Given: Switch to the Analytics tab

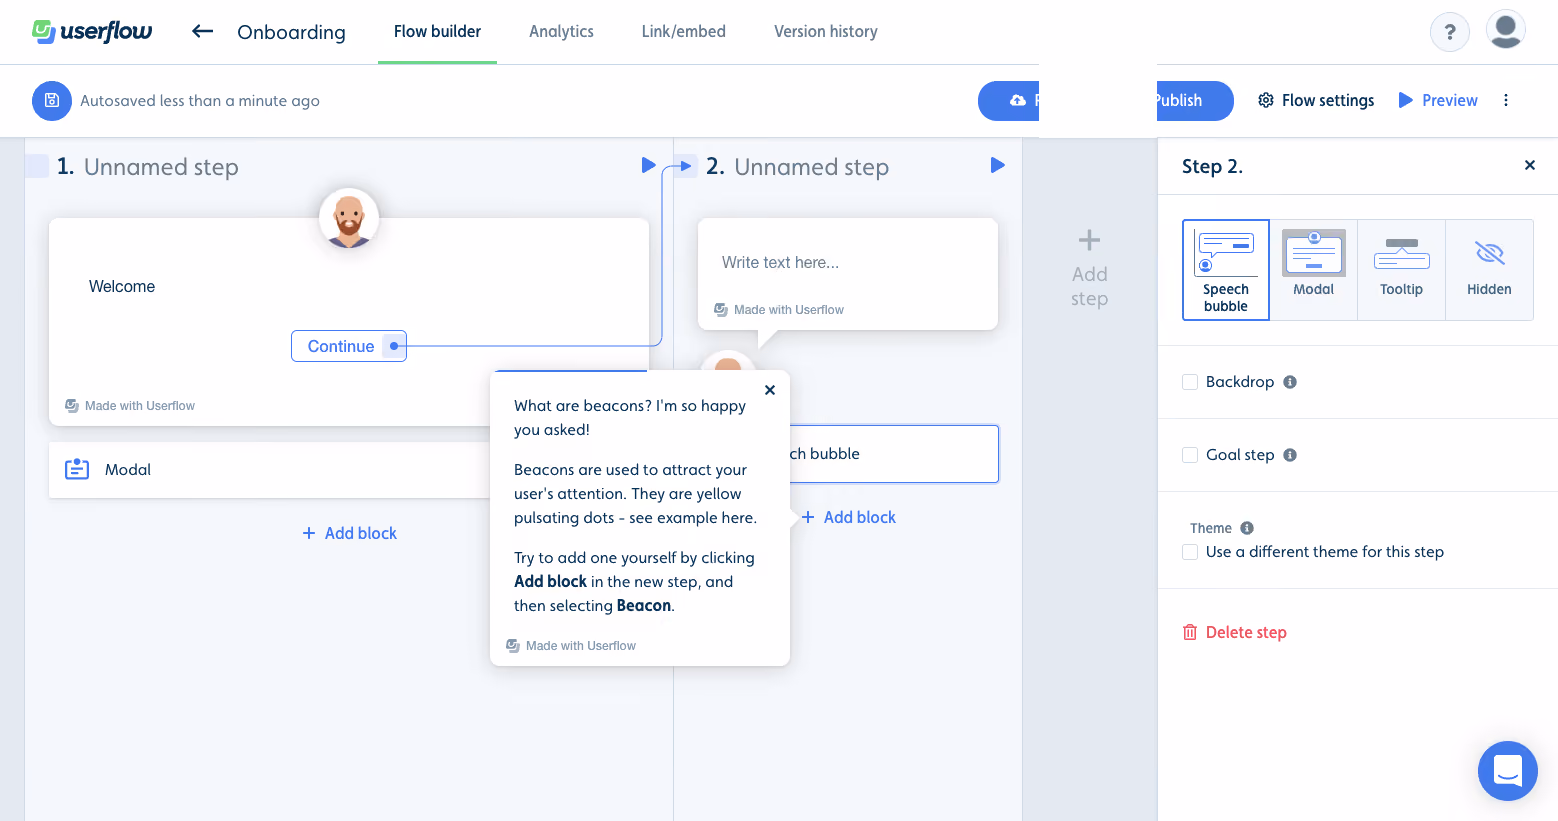Looking at the screenshot, I should point(561,32).
